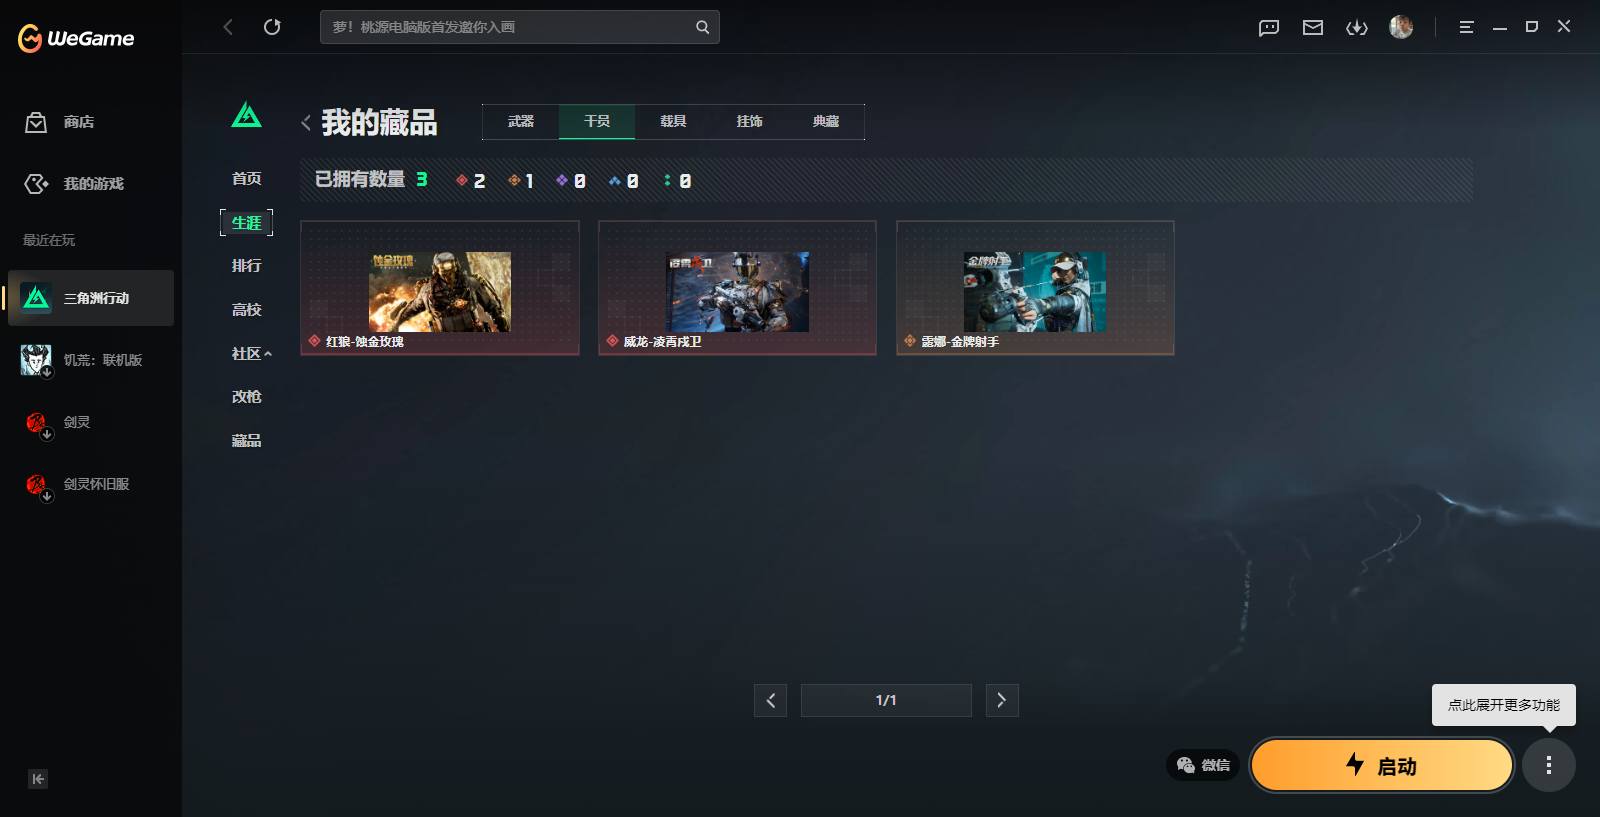Click the 红狼-蚀金玫瑰 label text
The height and width of the screenshot is (817, 1600).
(365, 342)
